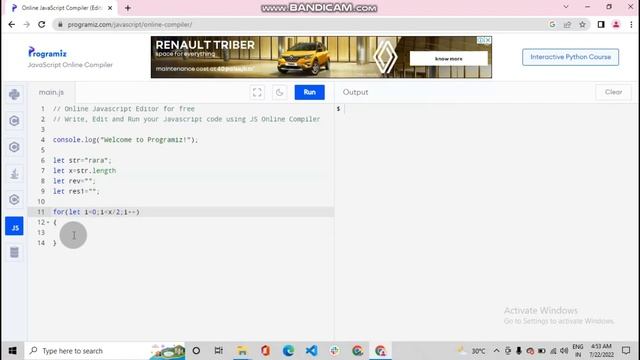This screenshot has width=640, height=360.
Task: Open the volume control in tray
Action: click(564, 351)
